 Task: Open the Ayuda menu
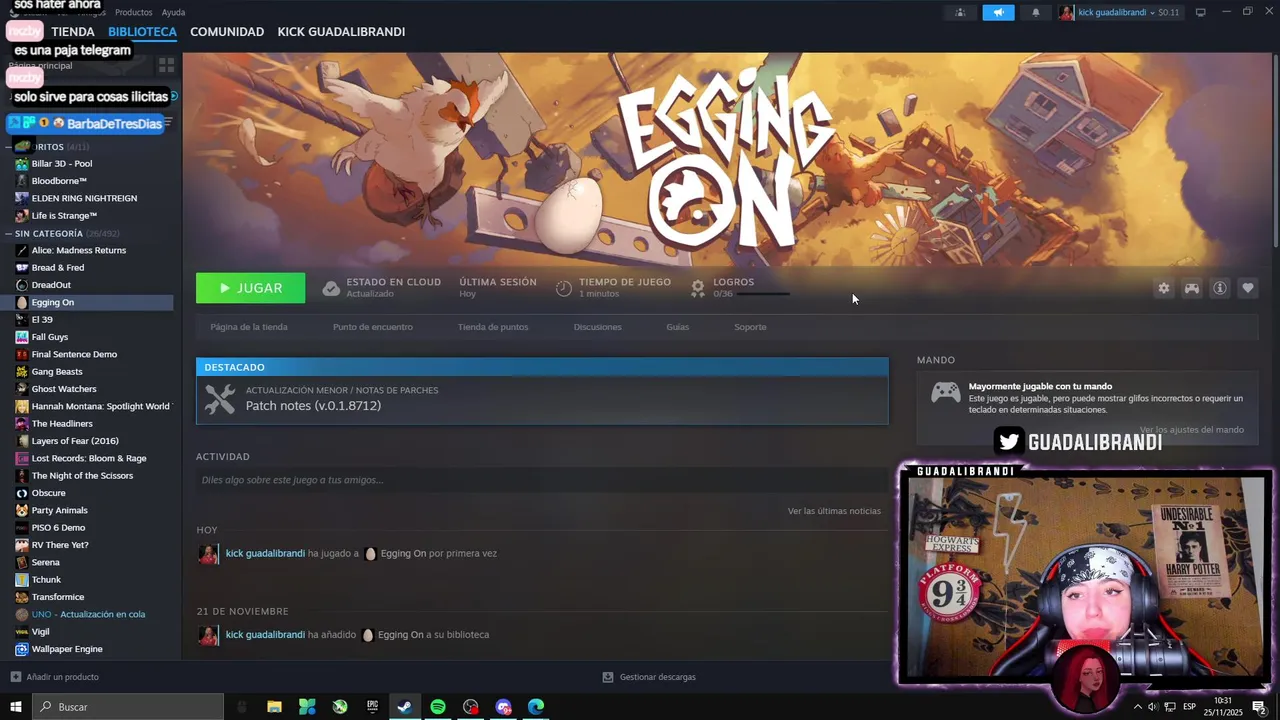click(173, 12)
